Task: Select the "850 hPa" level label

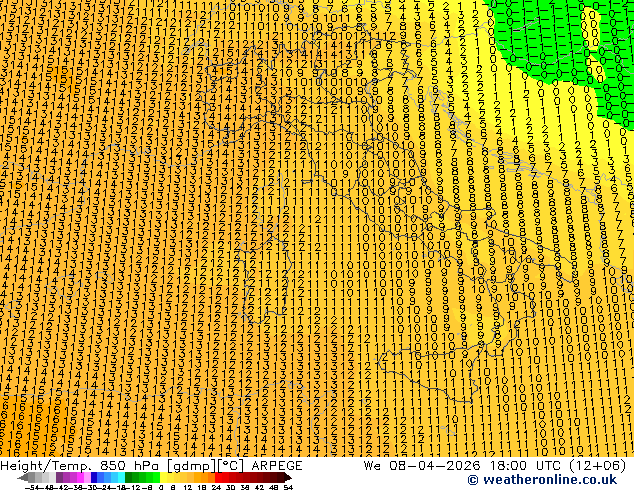Action: (129, 466)
